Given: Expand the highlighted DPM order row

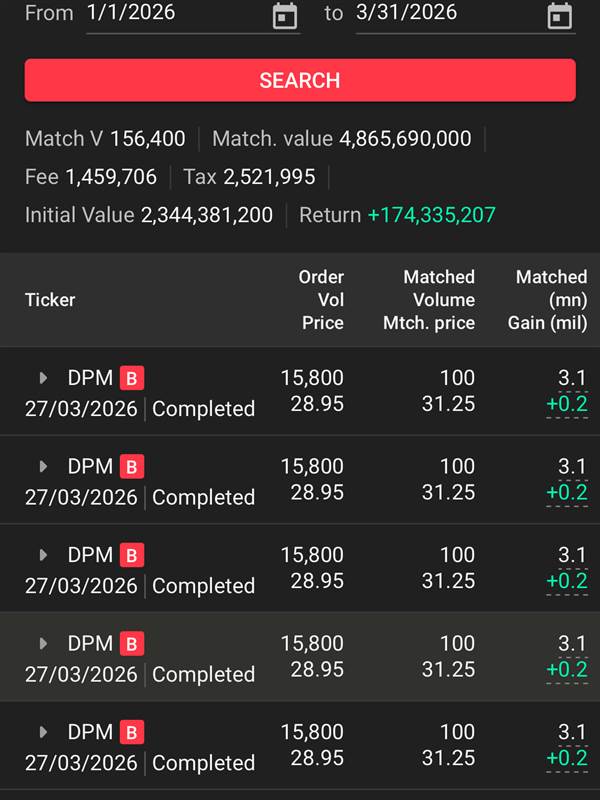Looking at the screenshot, I should pyautogui.click(x=43, y=643).
